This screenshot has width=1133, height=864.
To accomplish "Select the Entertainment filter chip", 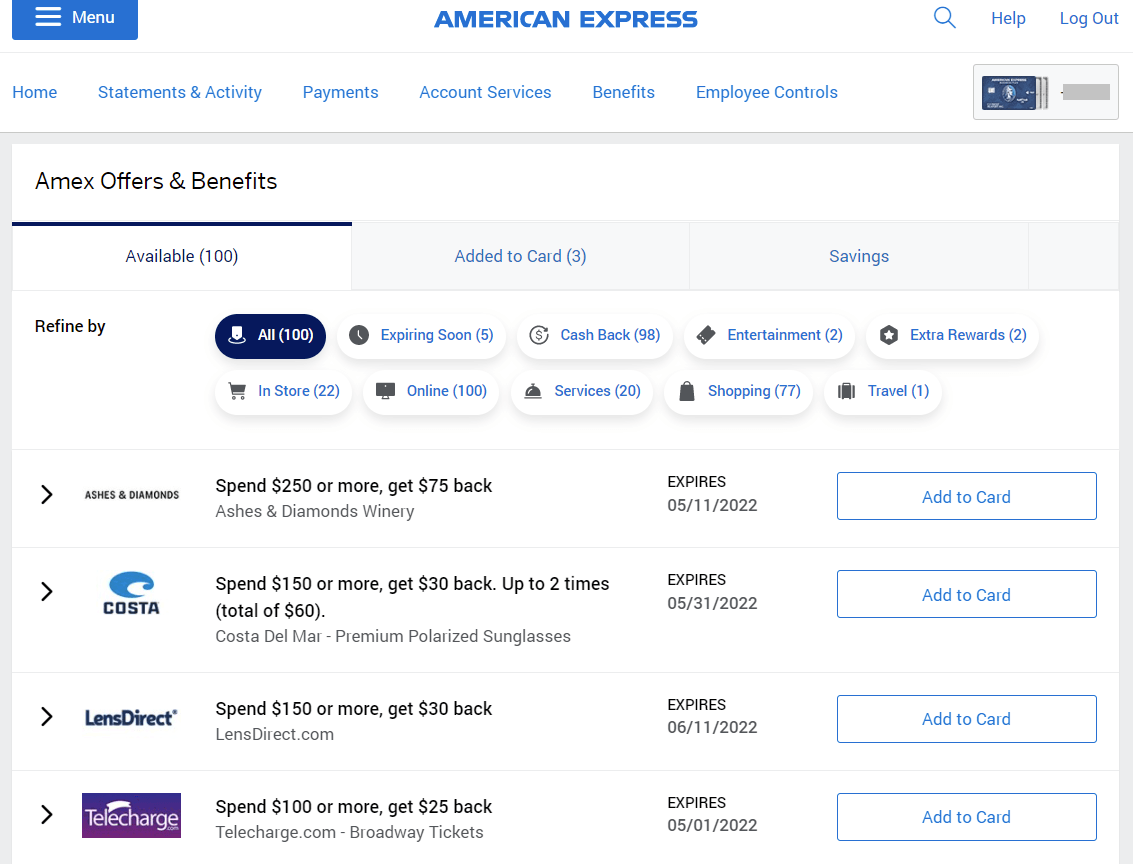I will (769, 335).
